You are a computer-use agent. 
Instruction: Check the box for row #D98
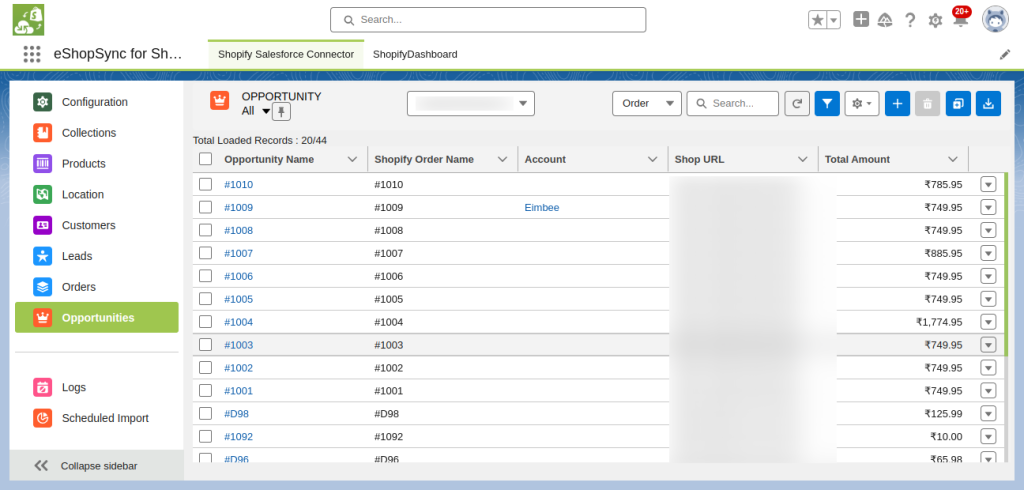(206, 413)
